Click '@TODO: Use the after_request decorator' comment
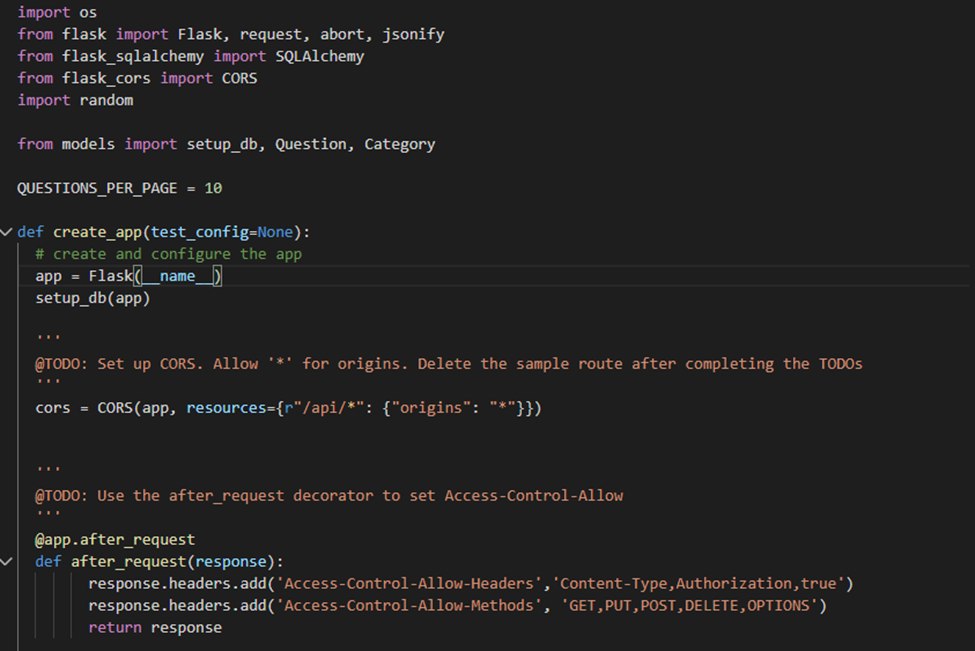 329,496
